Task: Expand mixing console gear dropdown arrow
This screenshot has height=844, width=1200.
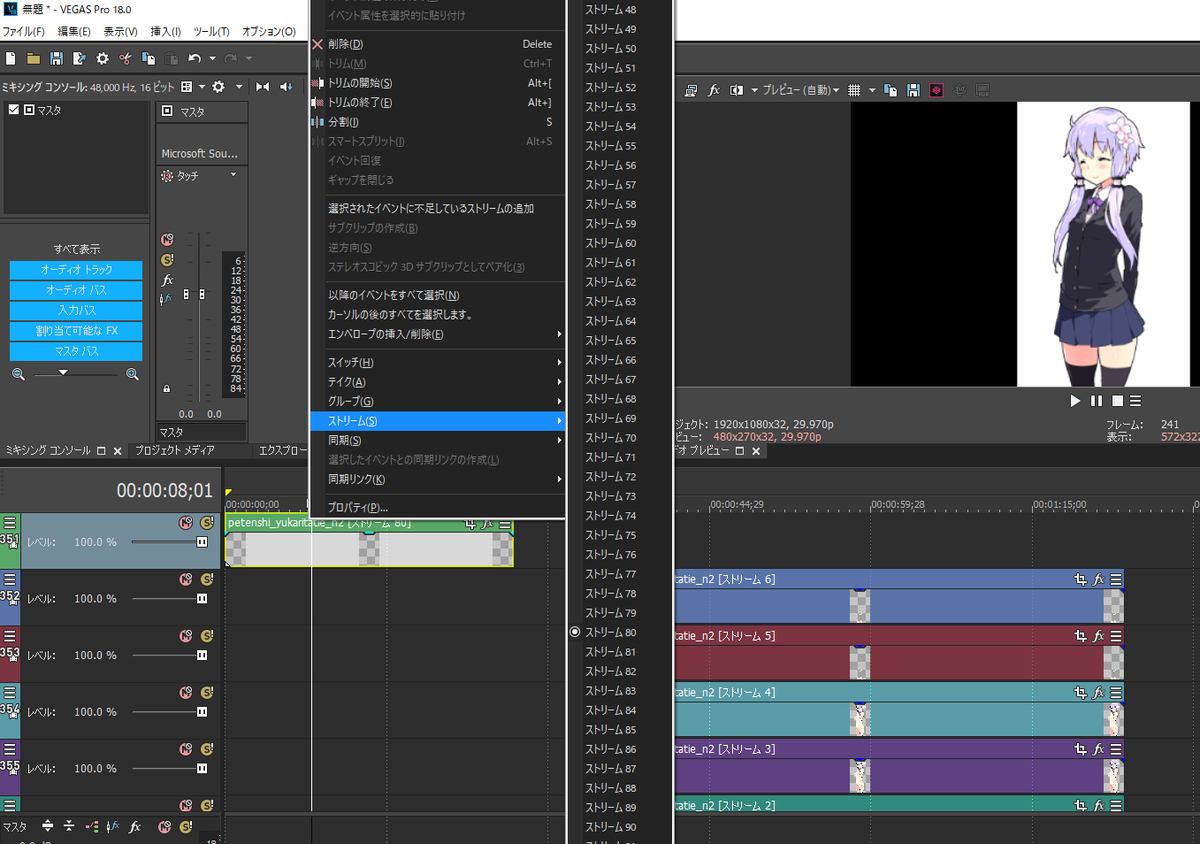Action: (238, 87)
